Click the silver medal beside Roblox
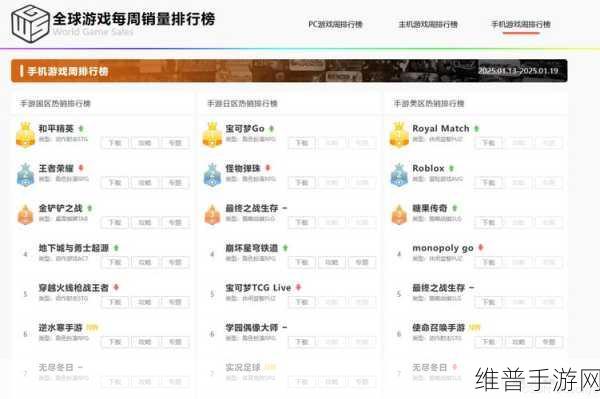This screenshot has width=600, height=399. click(x=399, y=175)
